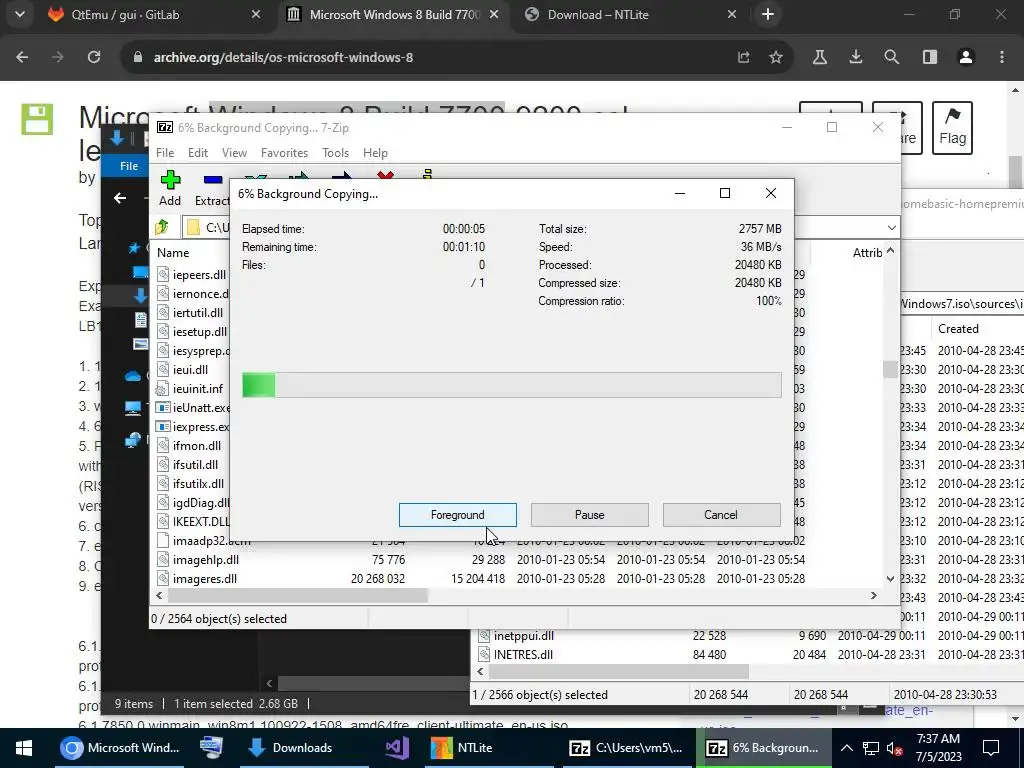Select the iepeers.dll file icon
This screenshot has width=1024, height=768.
[163, 274]
